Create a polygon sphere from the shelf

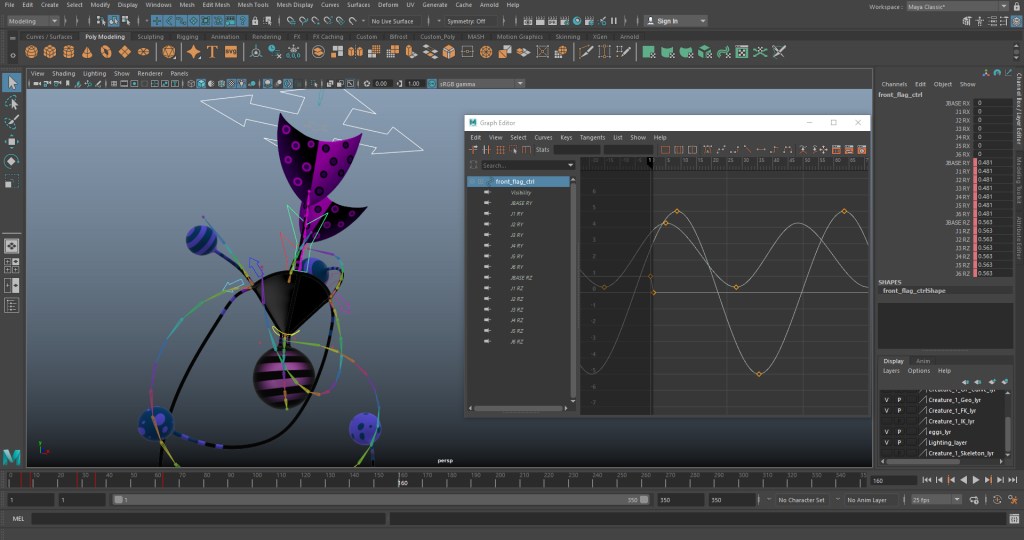[32, 52]
